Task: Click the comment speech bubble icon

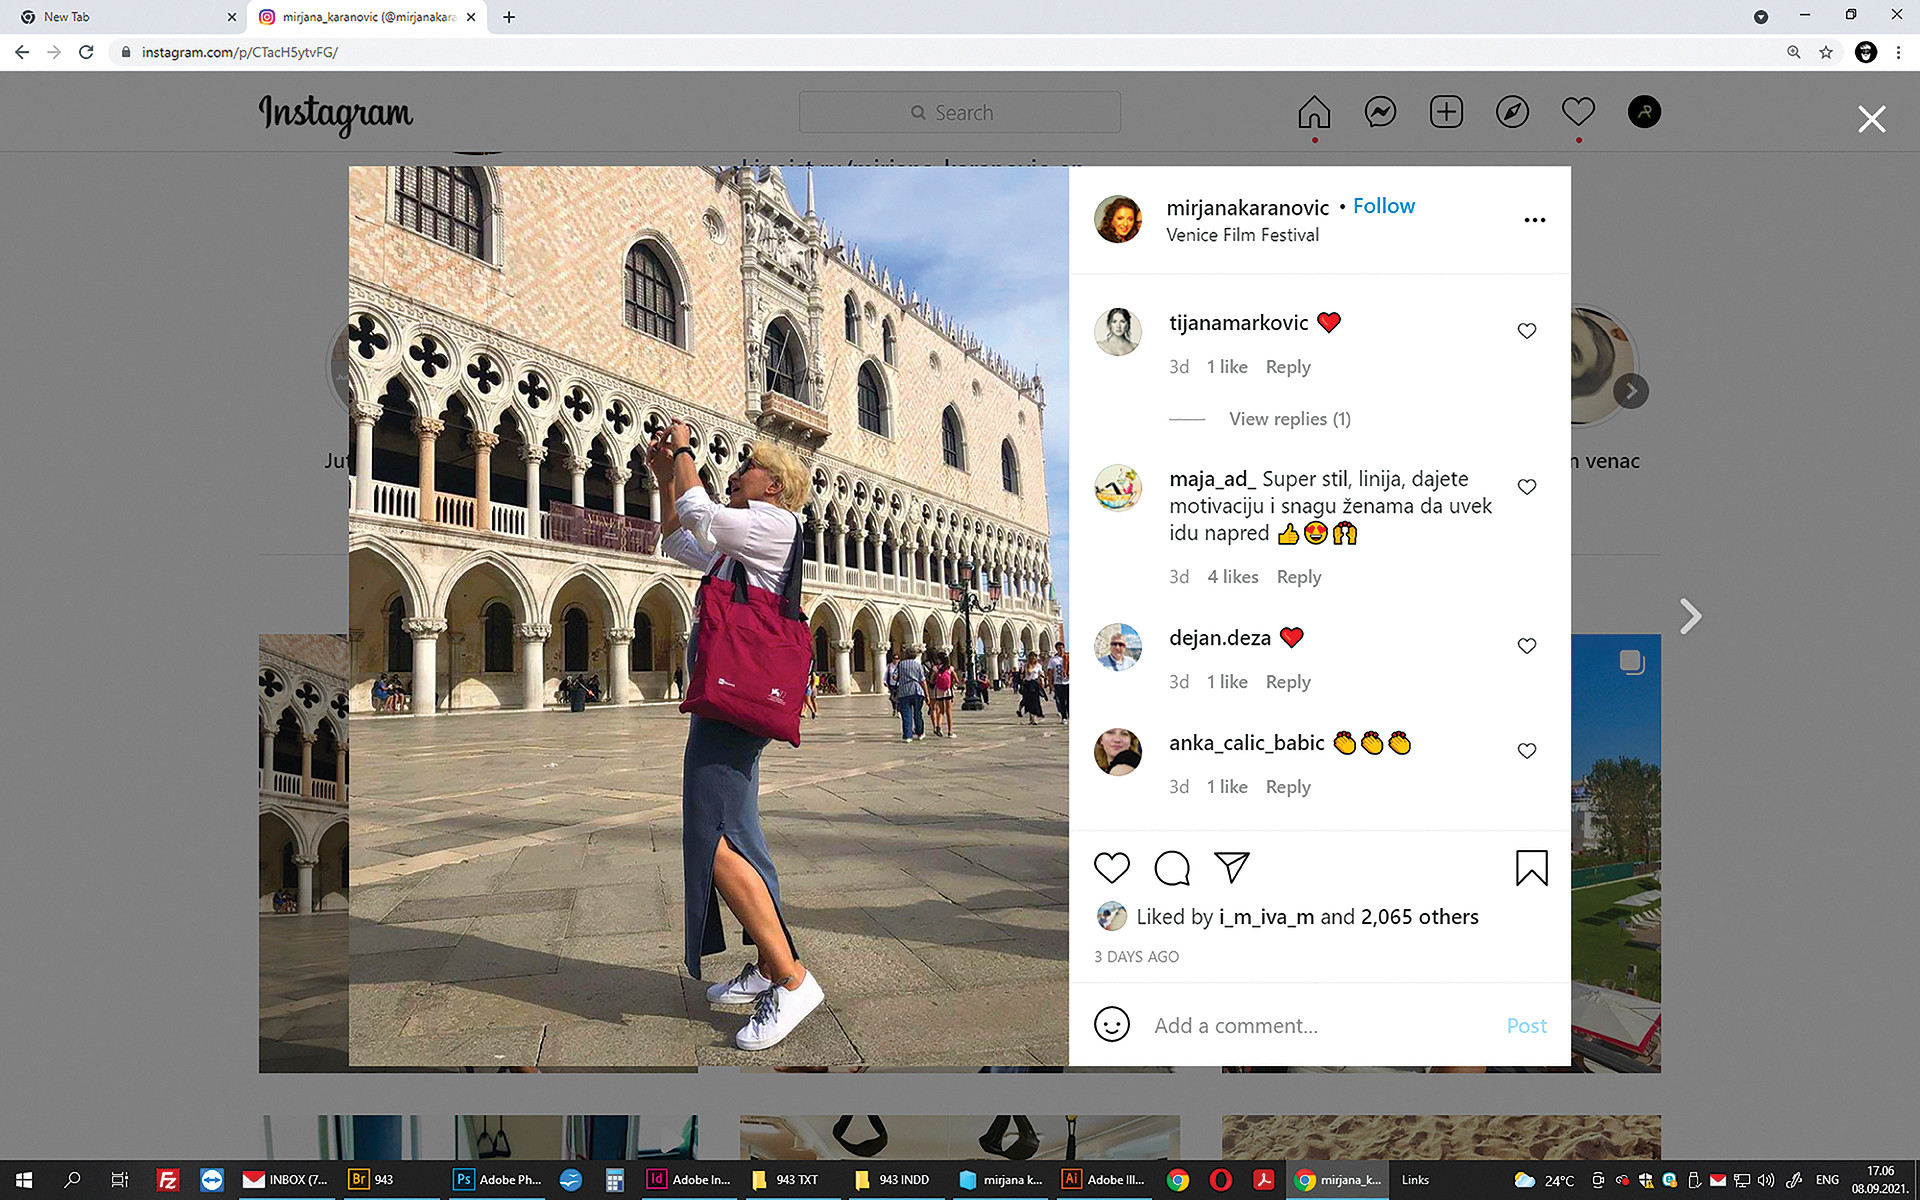Action: pyautogui.click(x=1172, y=868)
